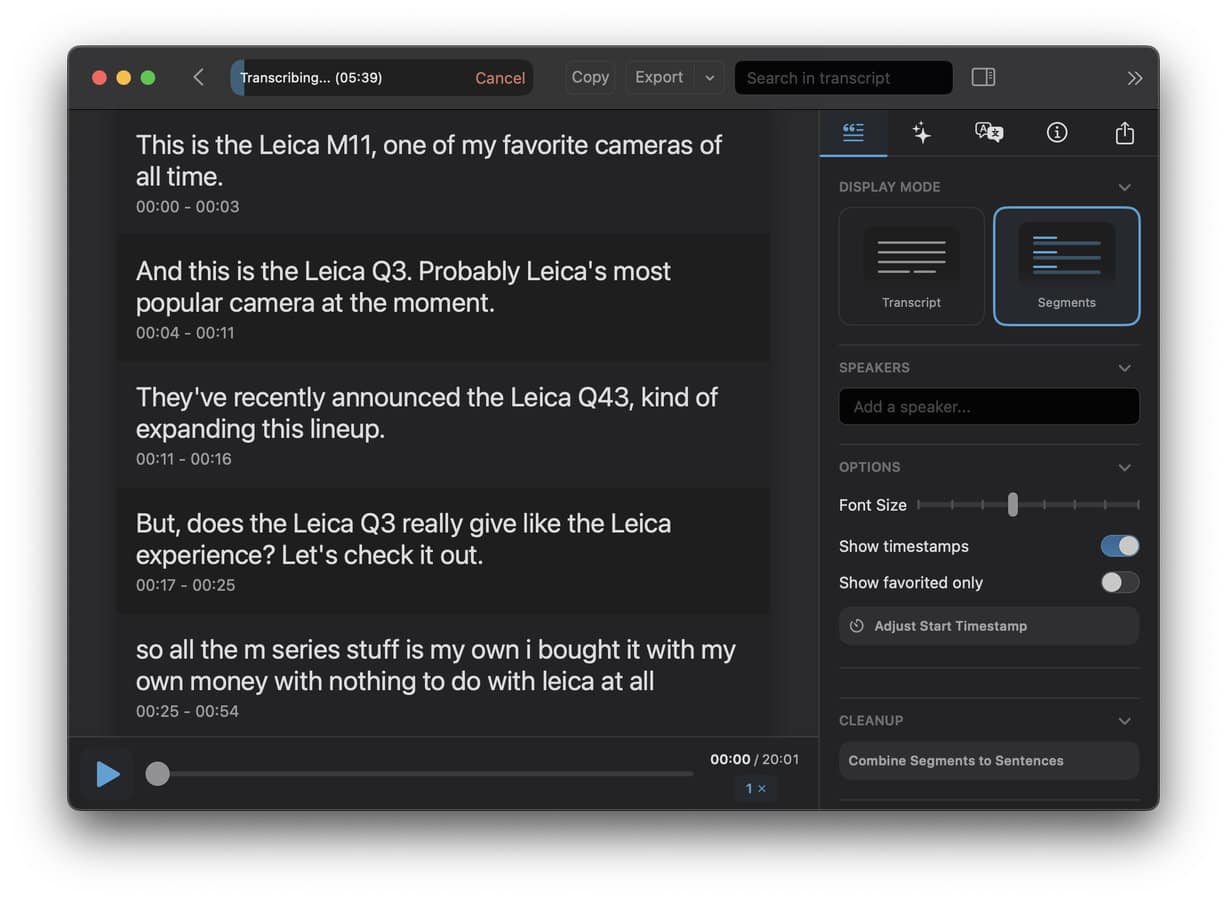Screen dimensions: 1227x900
Task: Open the translation tab icon
Action: click(988, 133)
